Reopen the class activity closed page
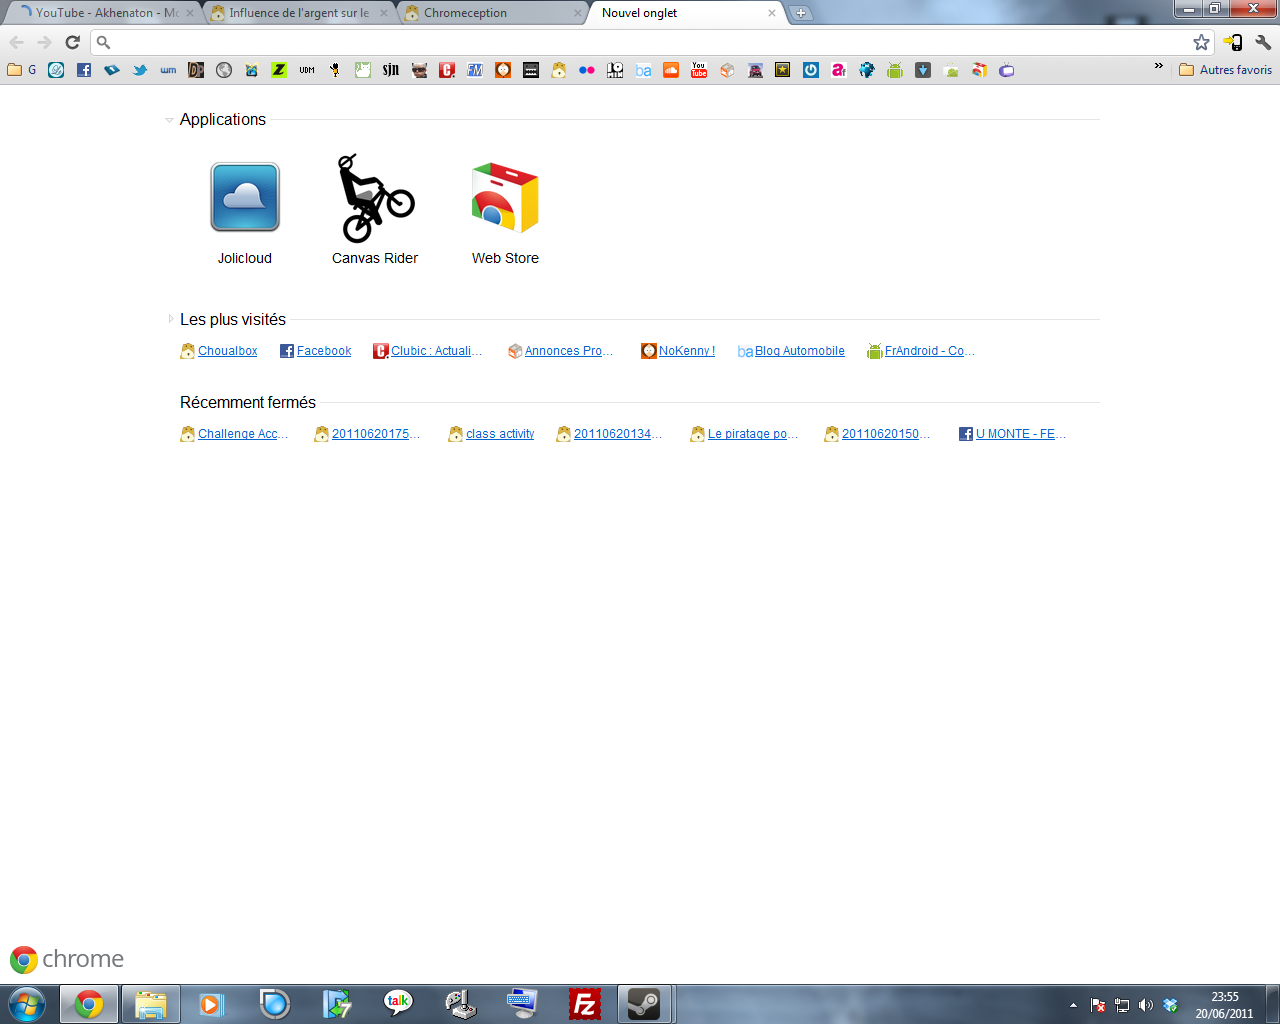This screenshot has height=1024, width=1280. point(499,434)
